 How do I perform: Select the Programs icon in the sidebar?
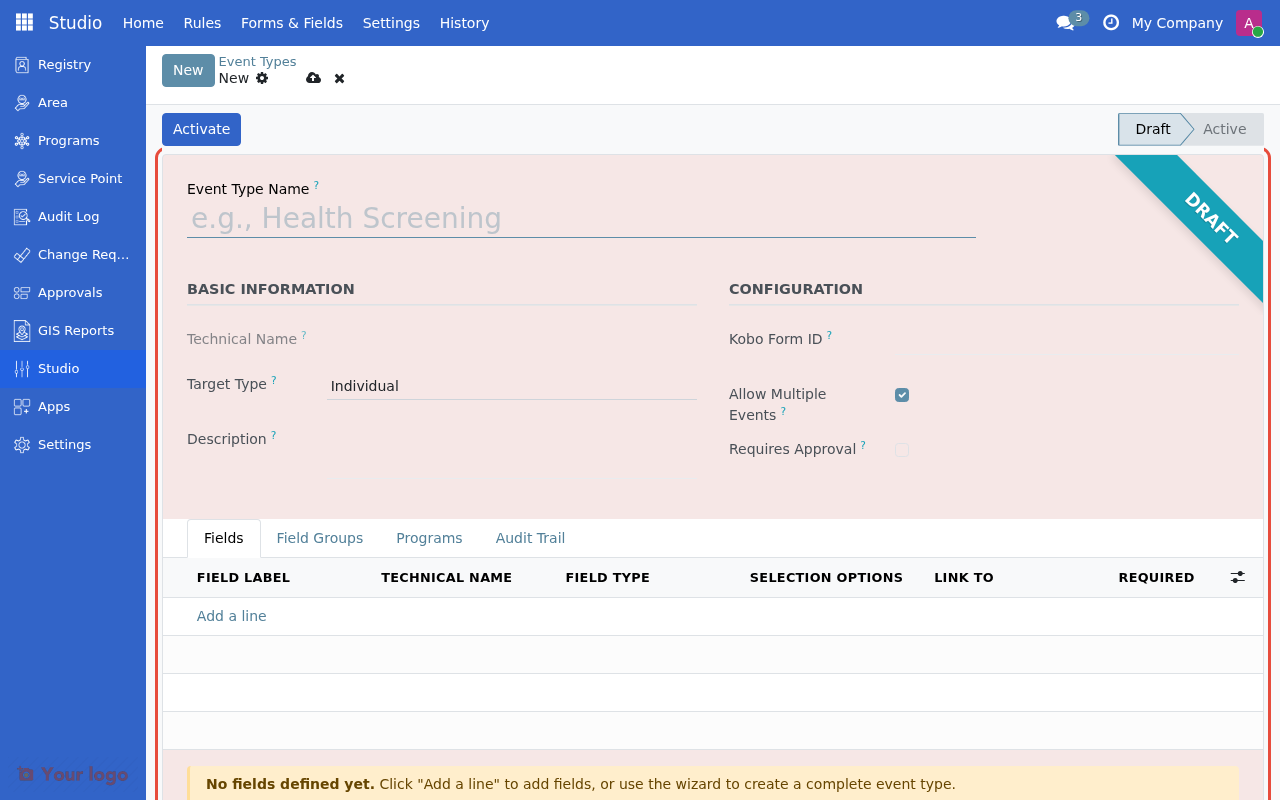click(x=27, y=140)
